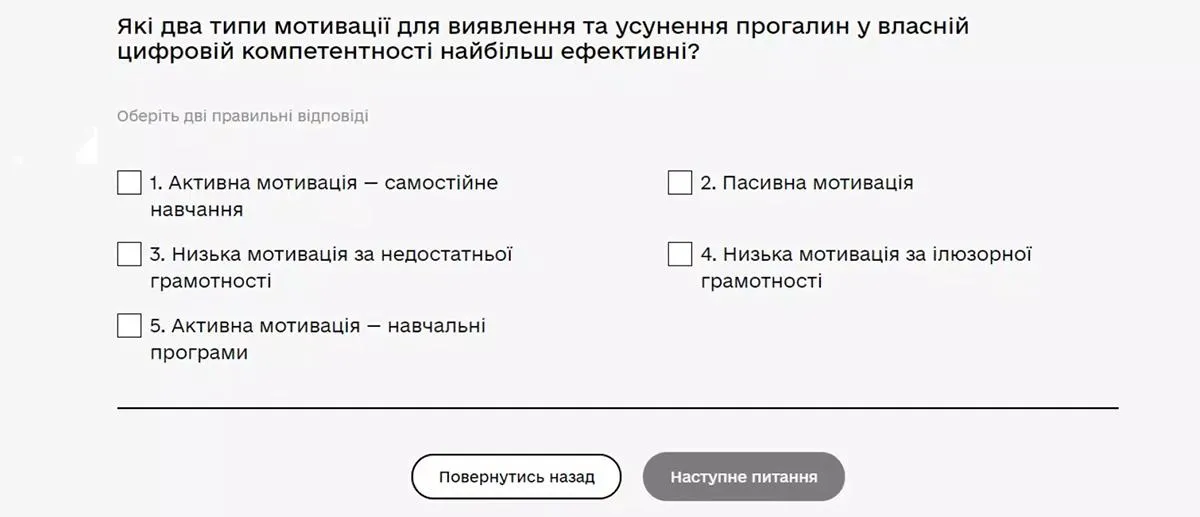
Task: Enable checkbox 4 Низька мотивація за ілюзорної грамотності
Action: 680,254
